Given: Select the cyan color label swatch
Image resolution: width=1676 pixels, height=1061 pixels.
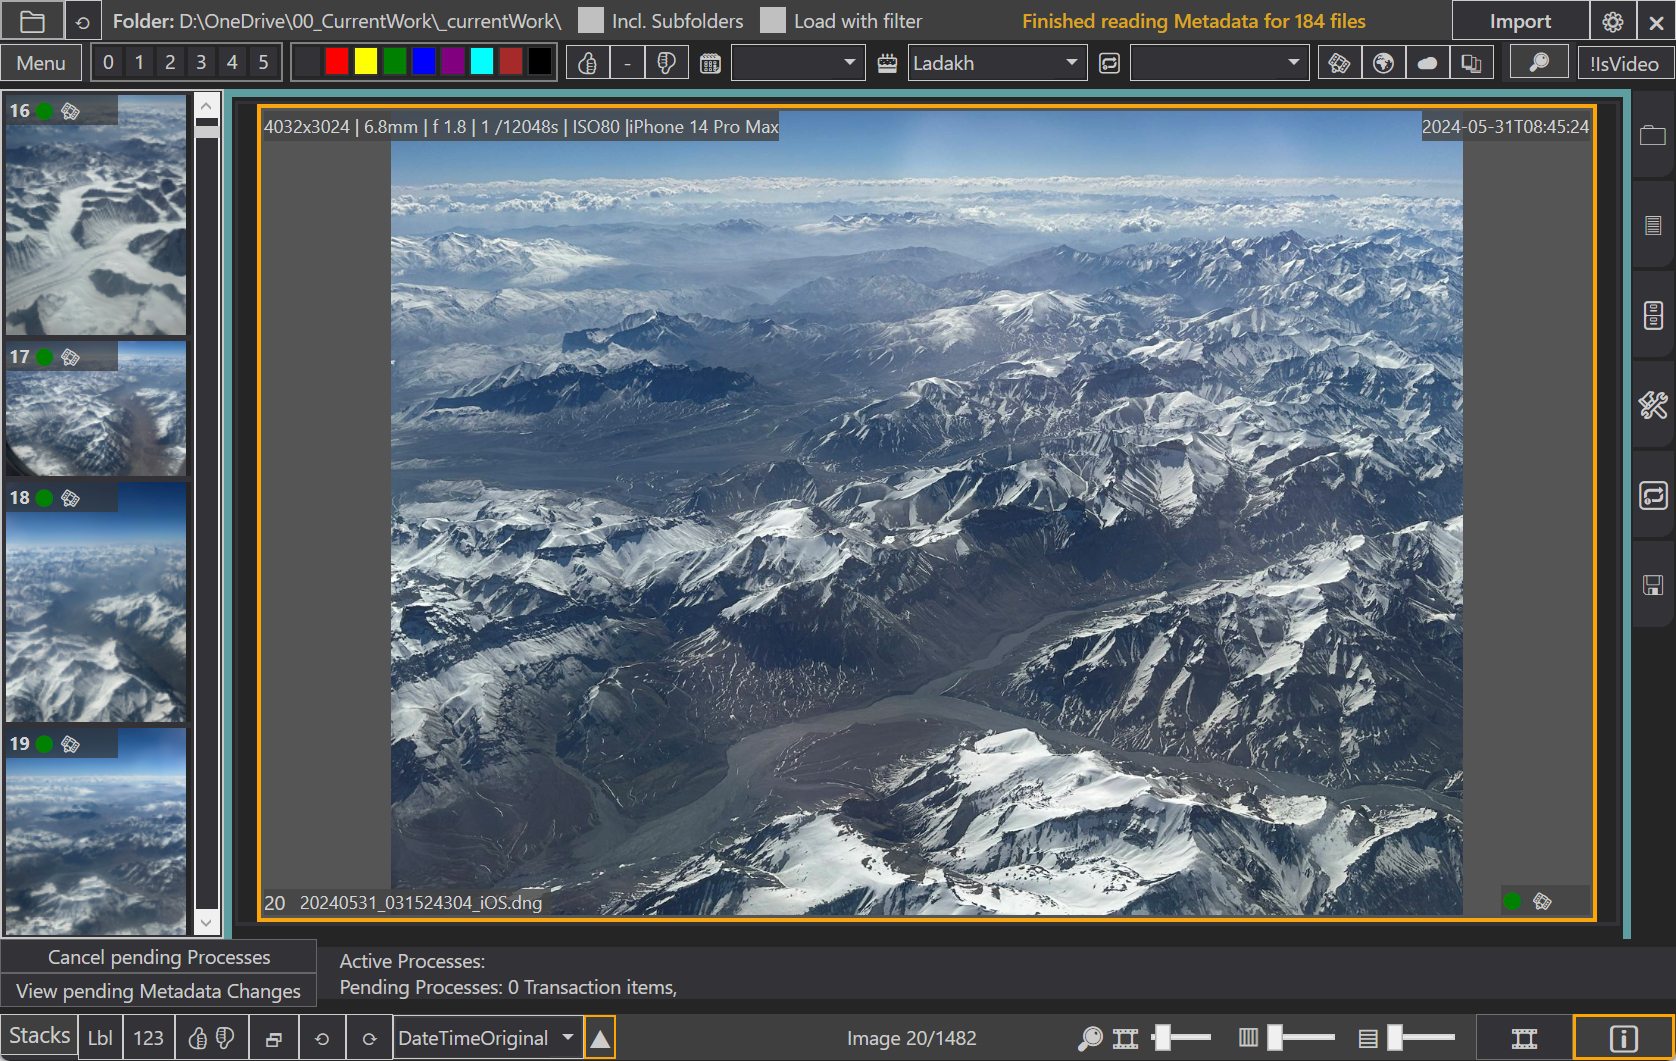Looking at the screenshot, I should (x=482, y=62).
